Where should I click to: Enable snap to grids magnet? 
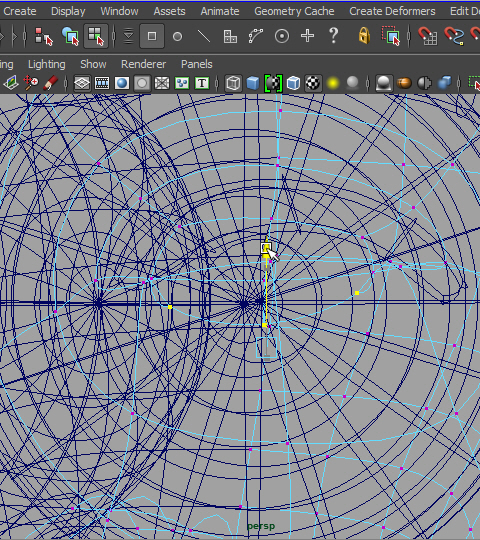[428, 36]
